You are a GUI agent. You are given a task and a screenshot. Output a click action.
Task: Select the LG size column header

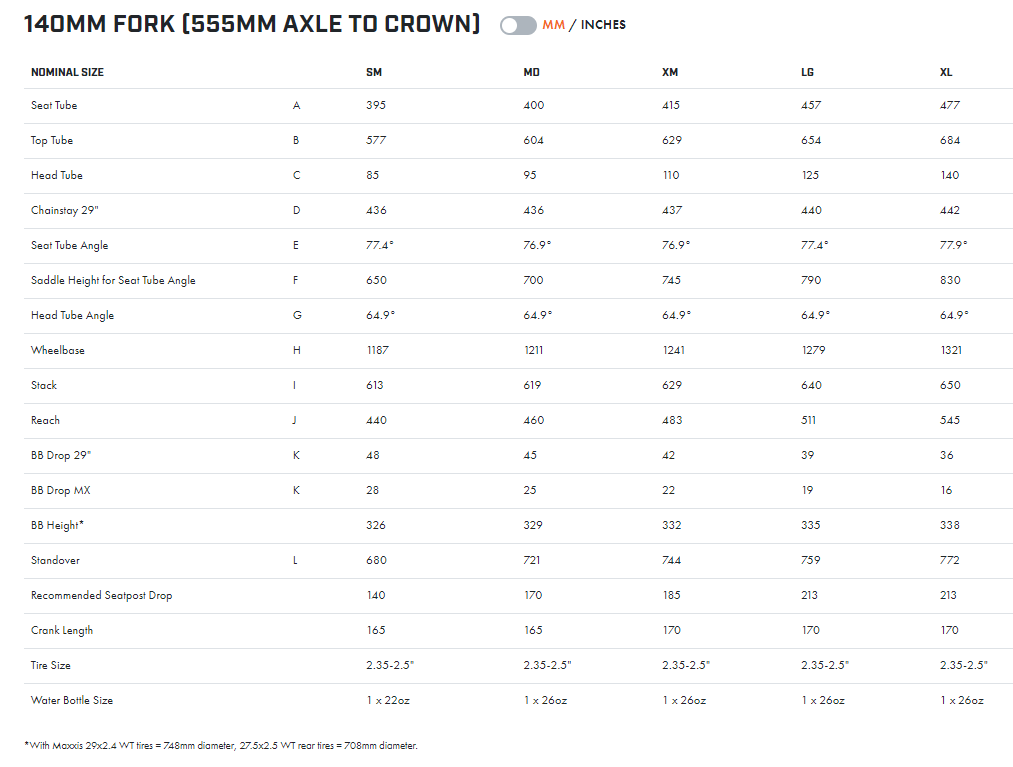coord(808,72)
